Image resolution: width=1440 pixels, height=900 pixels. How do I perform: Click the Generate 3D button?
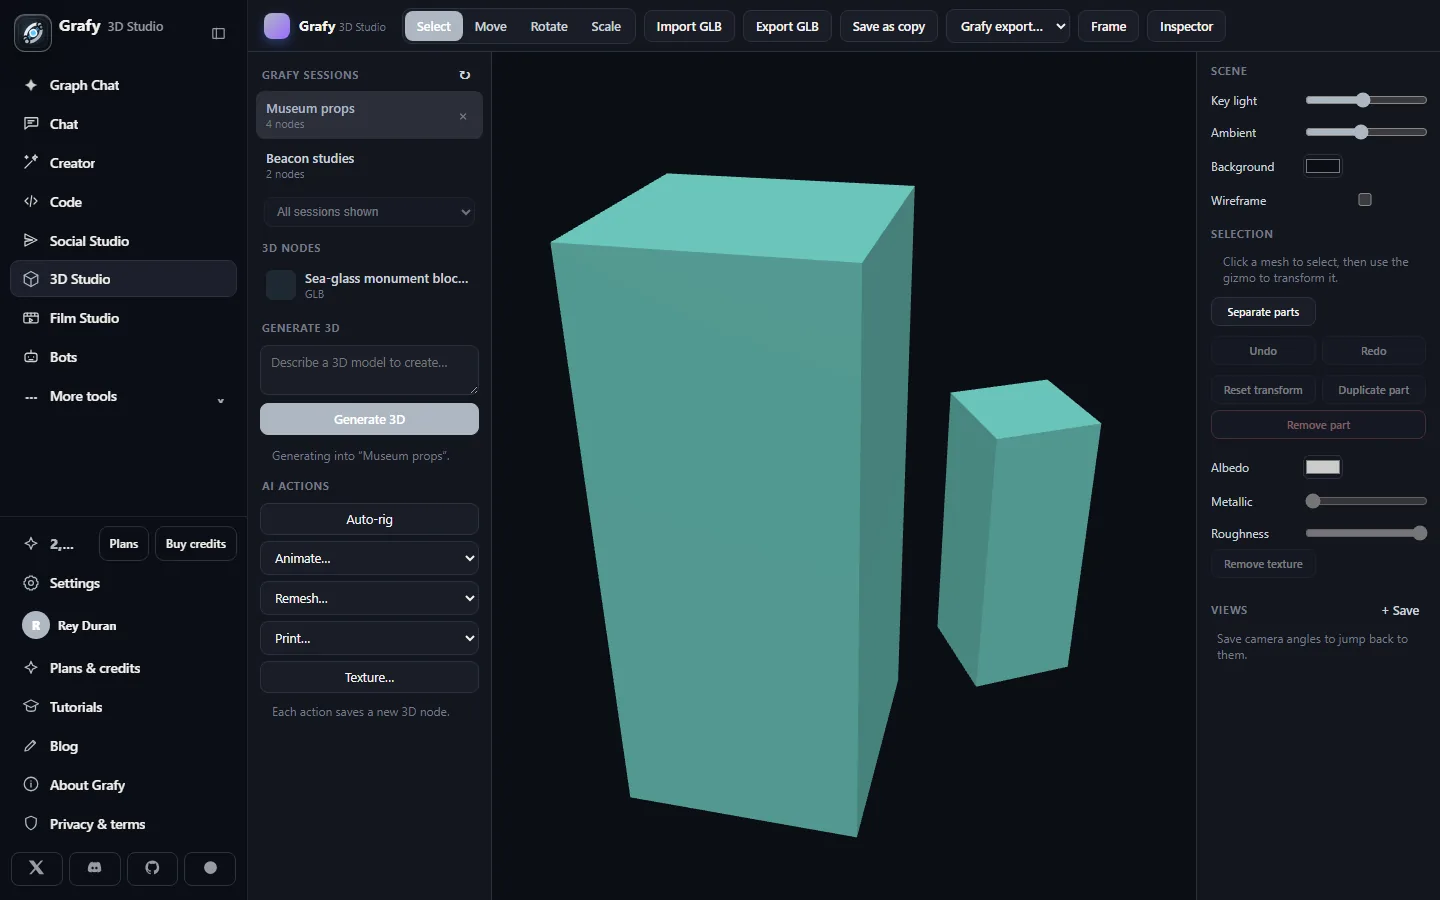tap(369, 419)
